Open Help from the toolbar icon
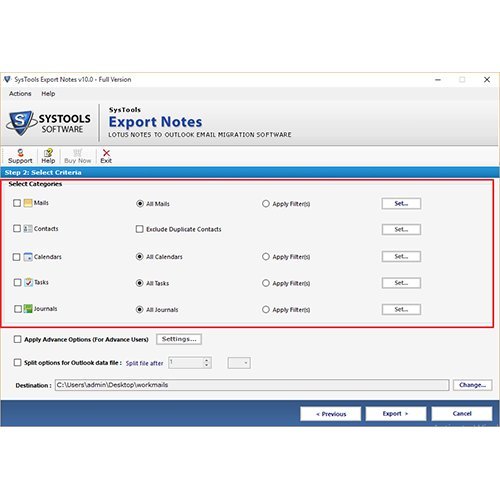Image resolution: width=500 pixels, height=500 pixels. 48,156
